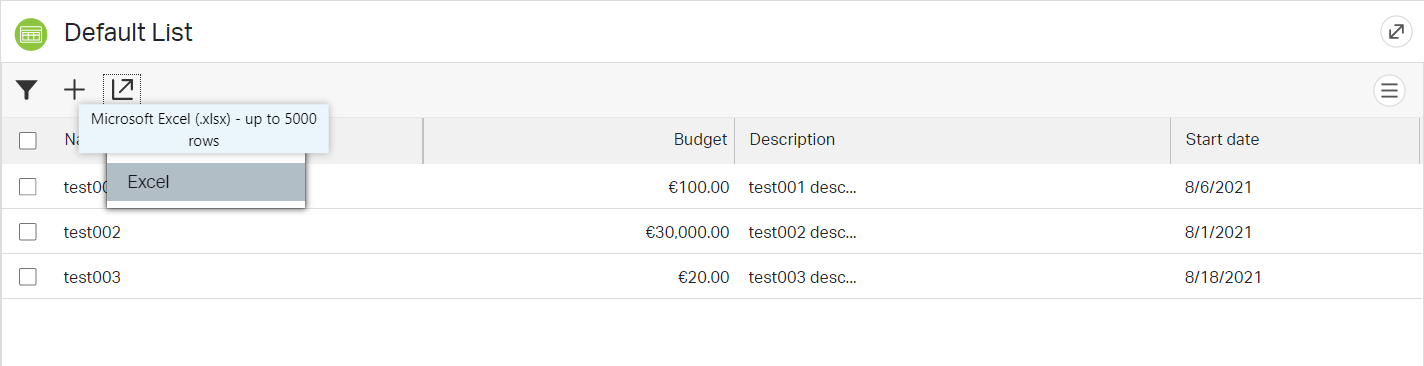Tick the select-all header checkbox
Image resolution: width=1424 pixels, height=366 pixels.
click(28, 141)
